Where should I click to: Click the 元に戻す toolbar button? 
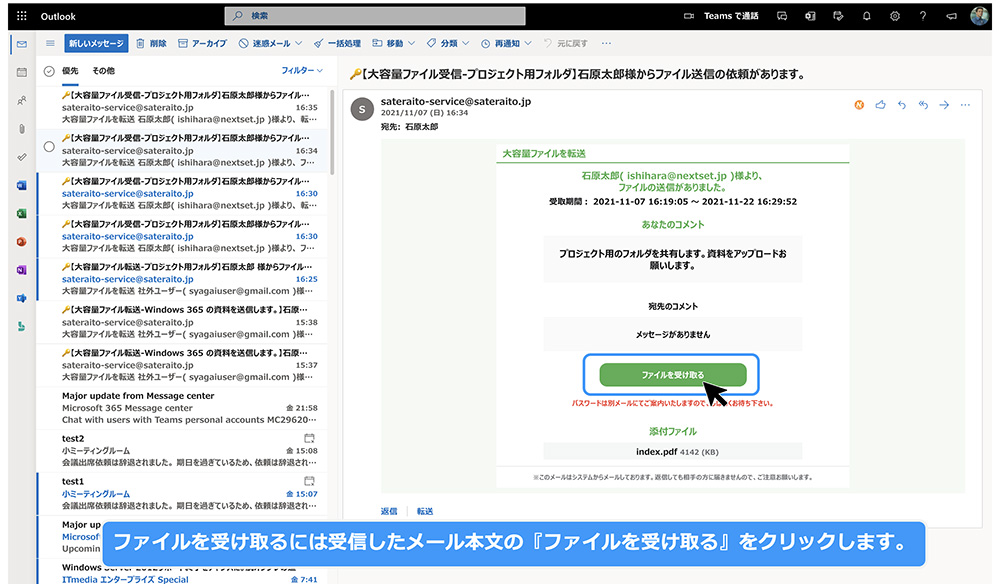click(x=566, y=43)
